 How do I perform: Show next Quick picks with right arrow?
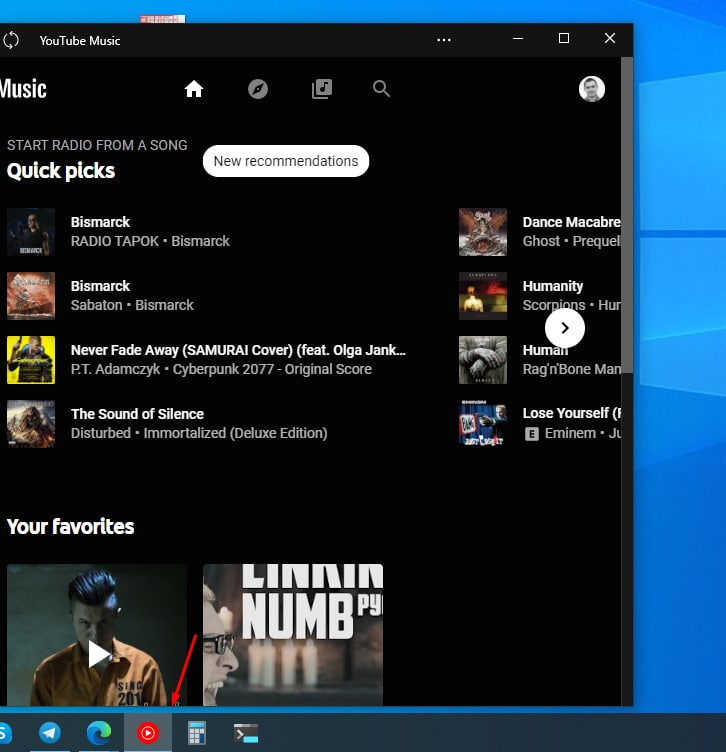(565, 328)
